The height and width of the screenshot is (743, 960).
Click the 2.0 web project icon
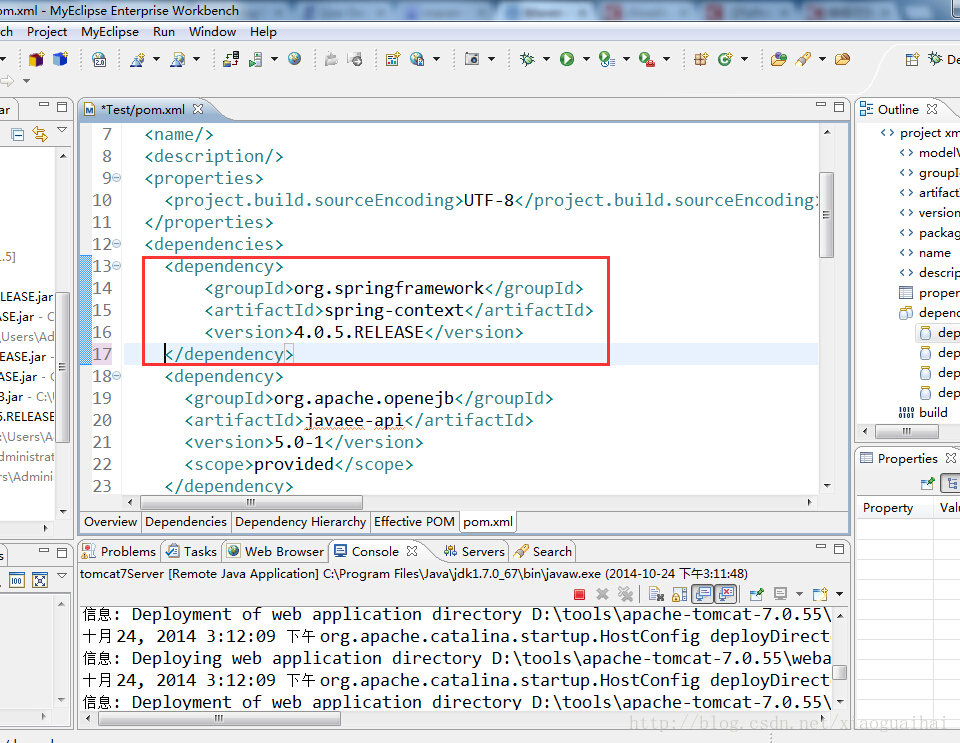tap(99, 59)
